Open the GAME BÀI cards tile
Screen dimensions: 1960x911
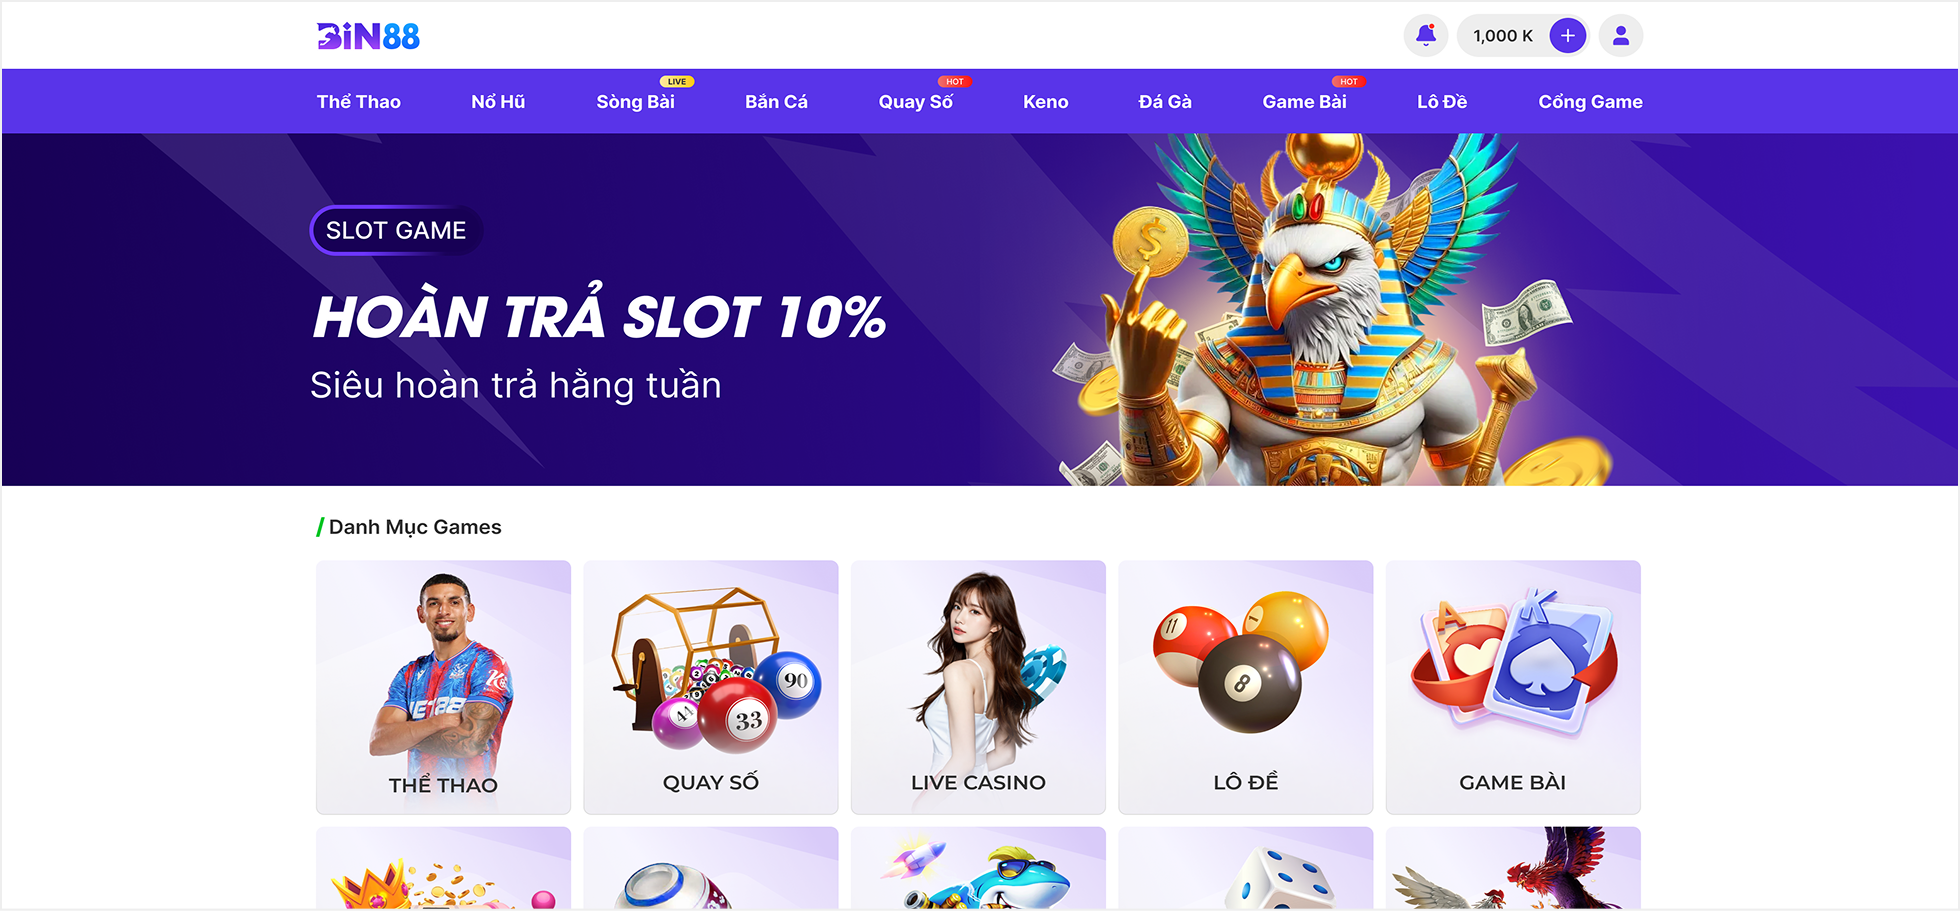click(1513, 687)
